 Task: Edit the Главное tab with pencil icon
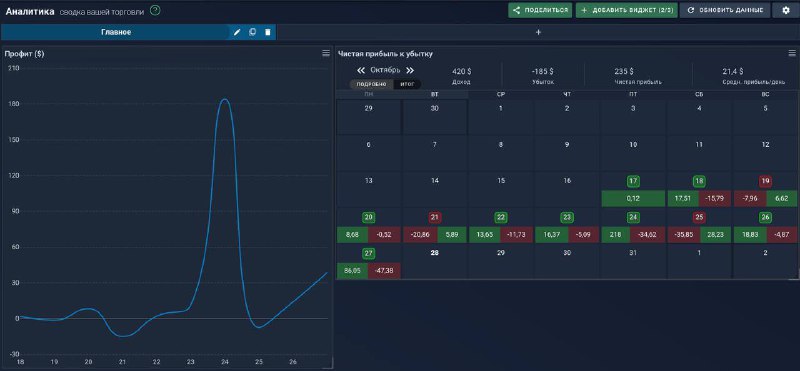coord(237,32)
